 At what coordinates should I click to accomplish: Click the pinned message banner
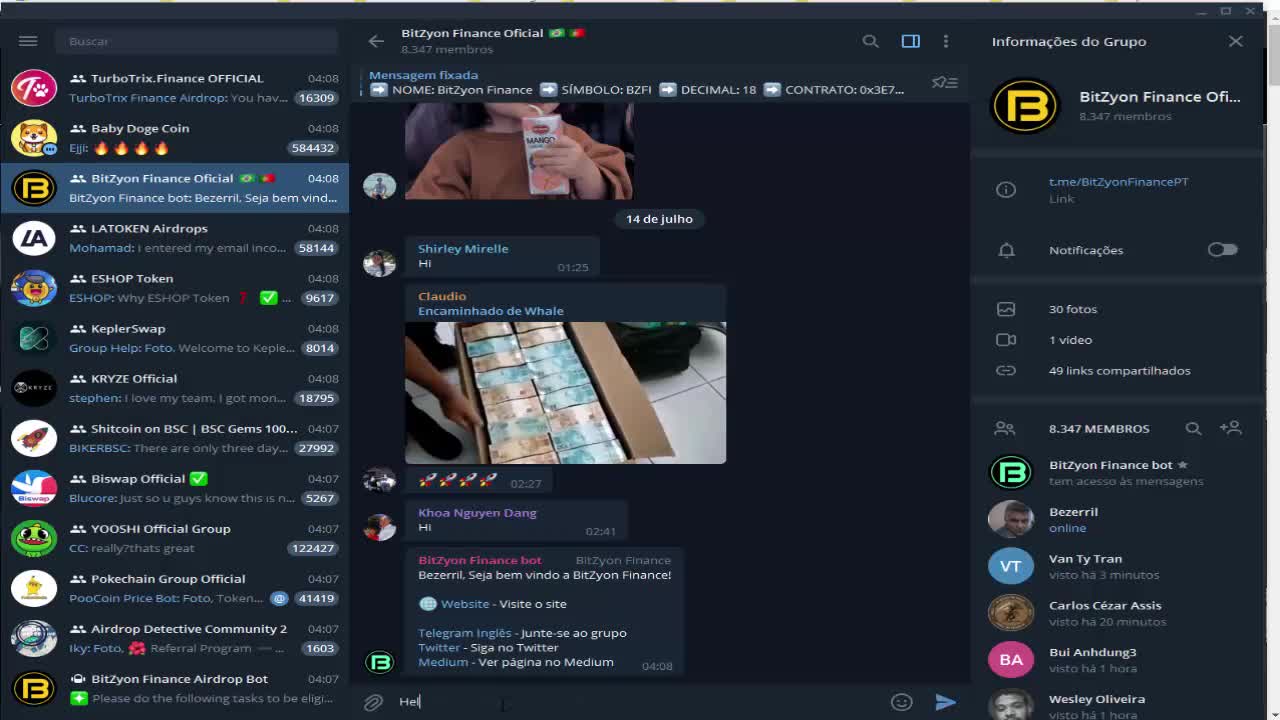pos(640,83)
